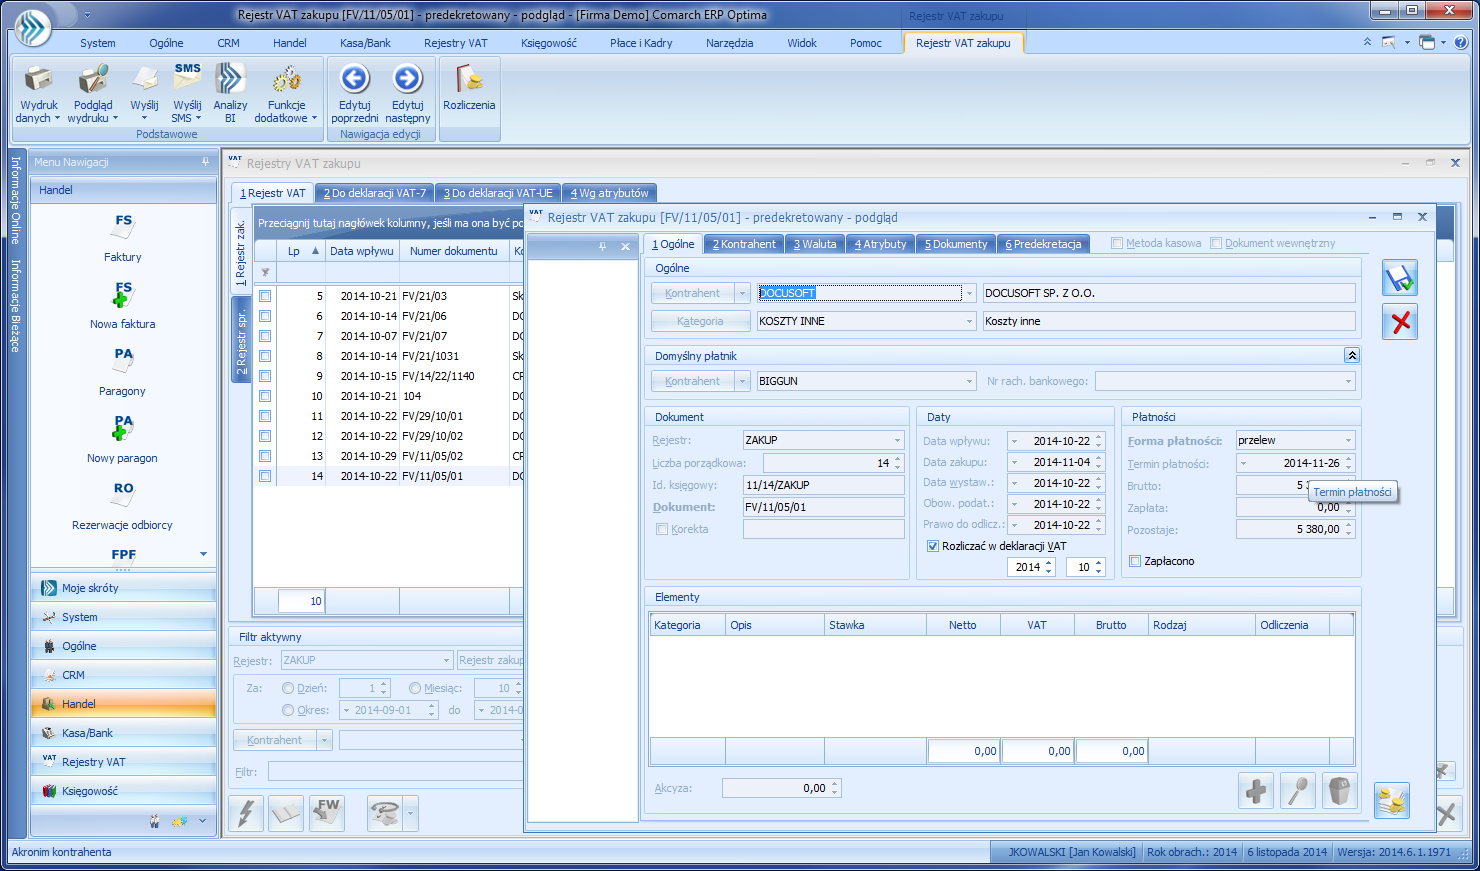
Task: Open Rozliczenia ribbon icon
Action: pos(469,79)
